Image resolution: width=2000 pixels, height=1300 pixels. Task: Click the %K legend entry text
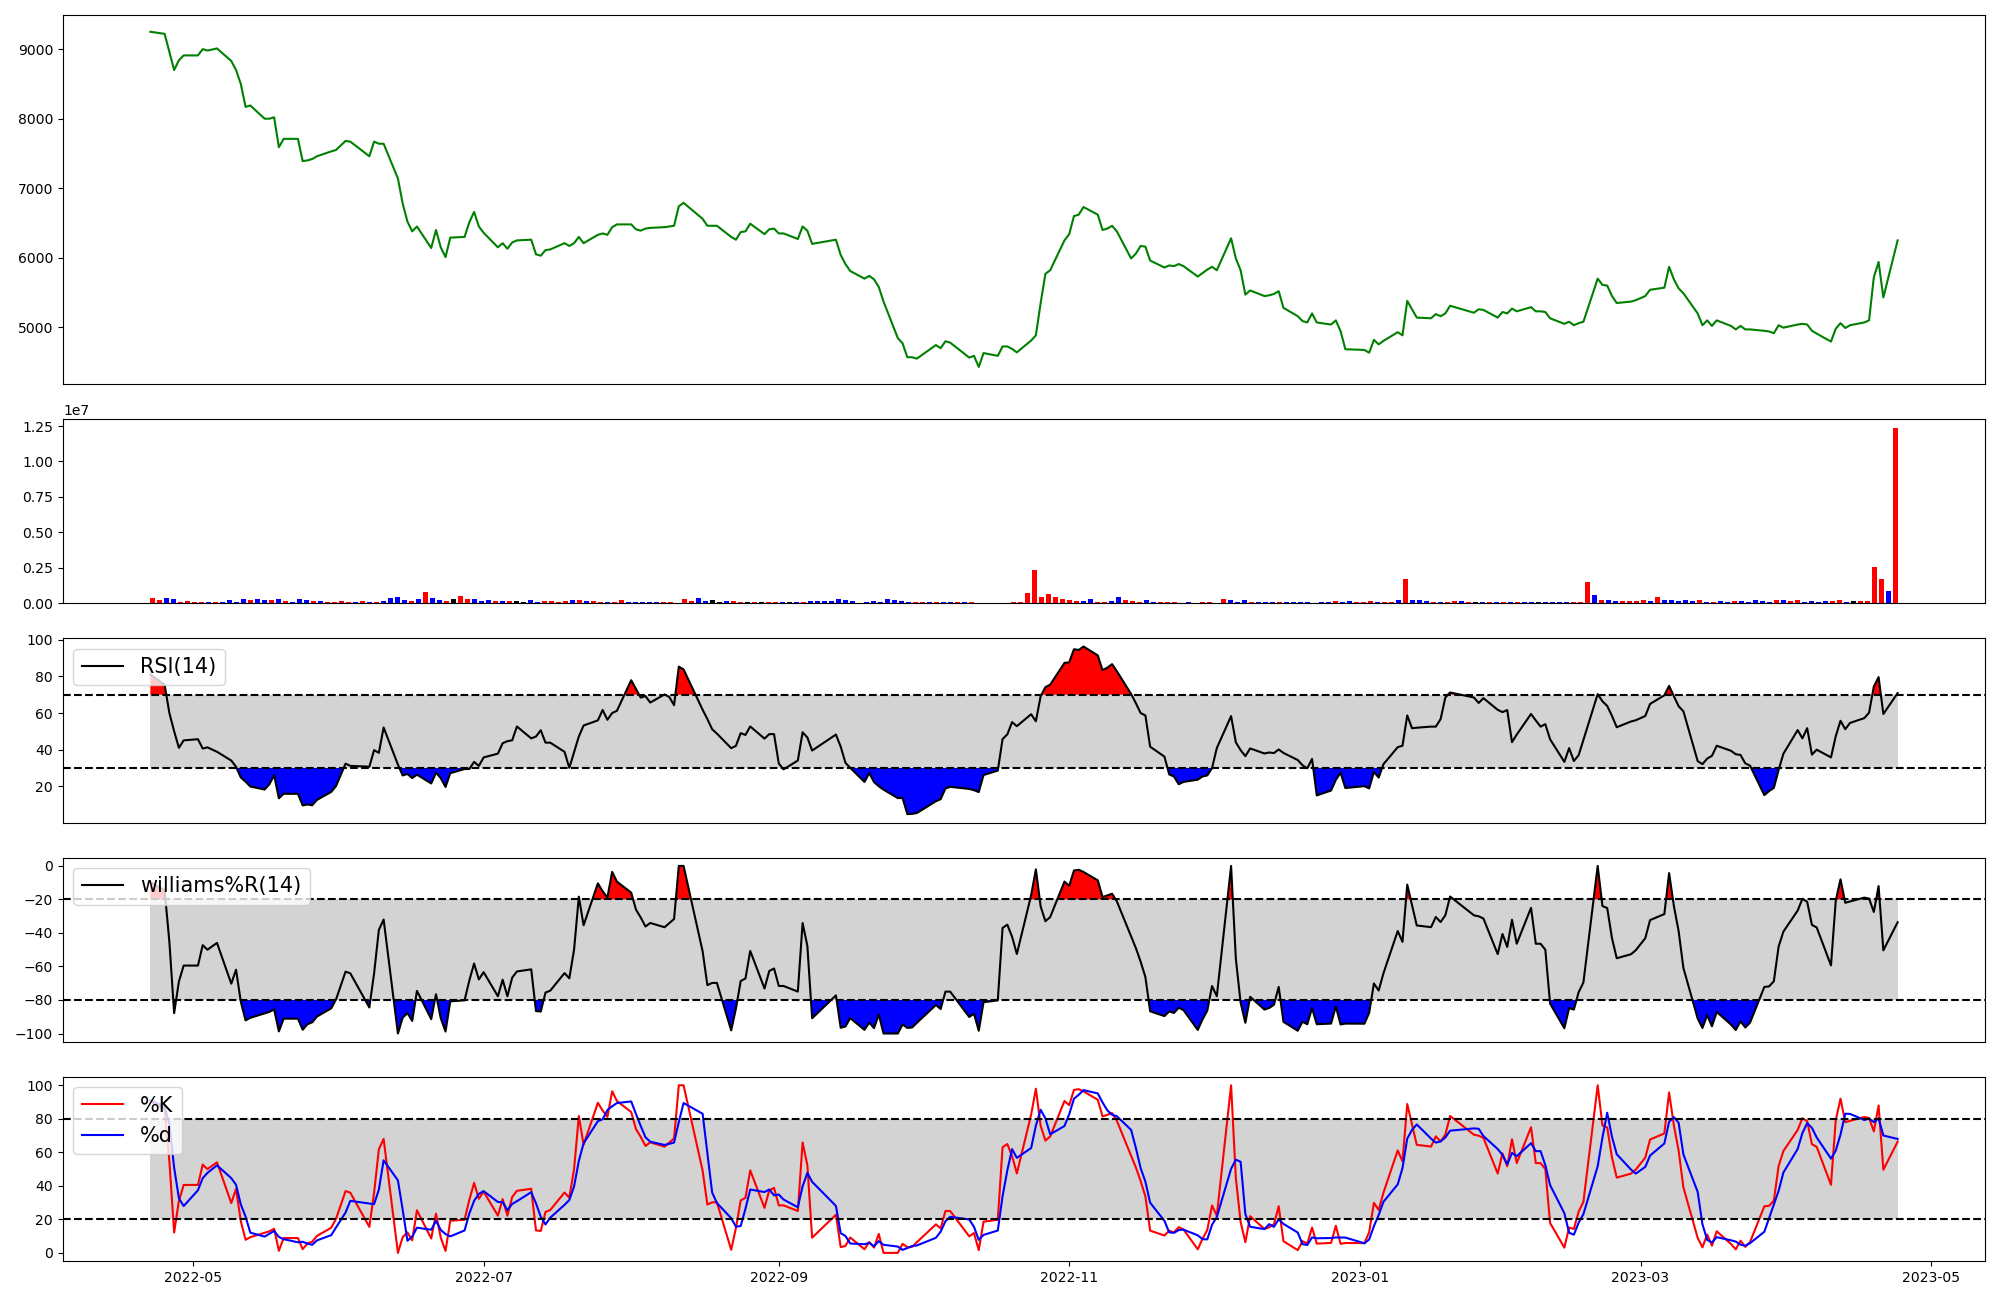pyautogui.click(x=156, y=1105)
